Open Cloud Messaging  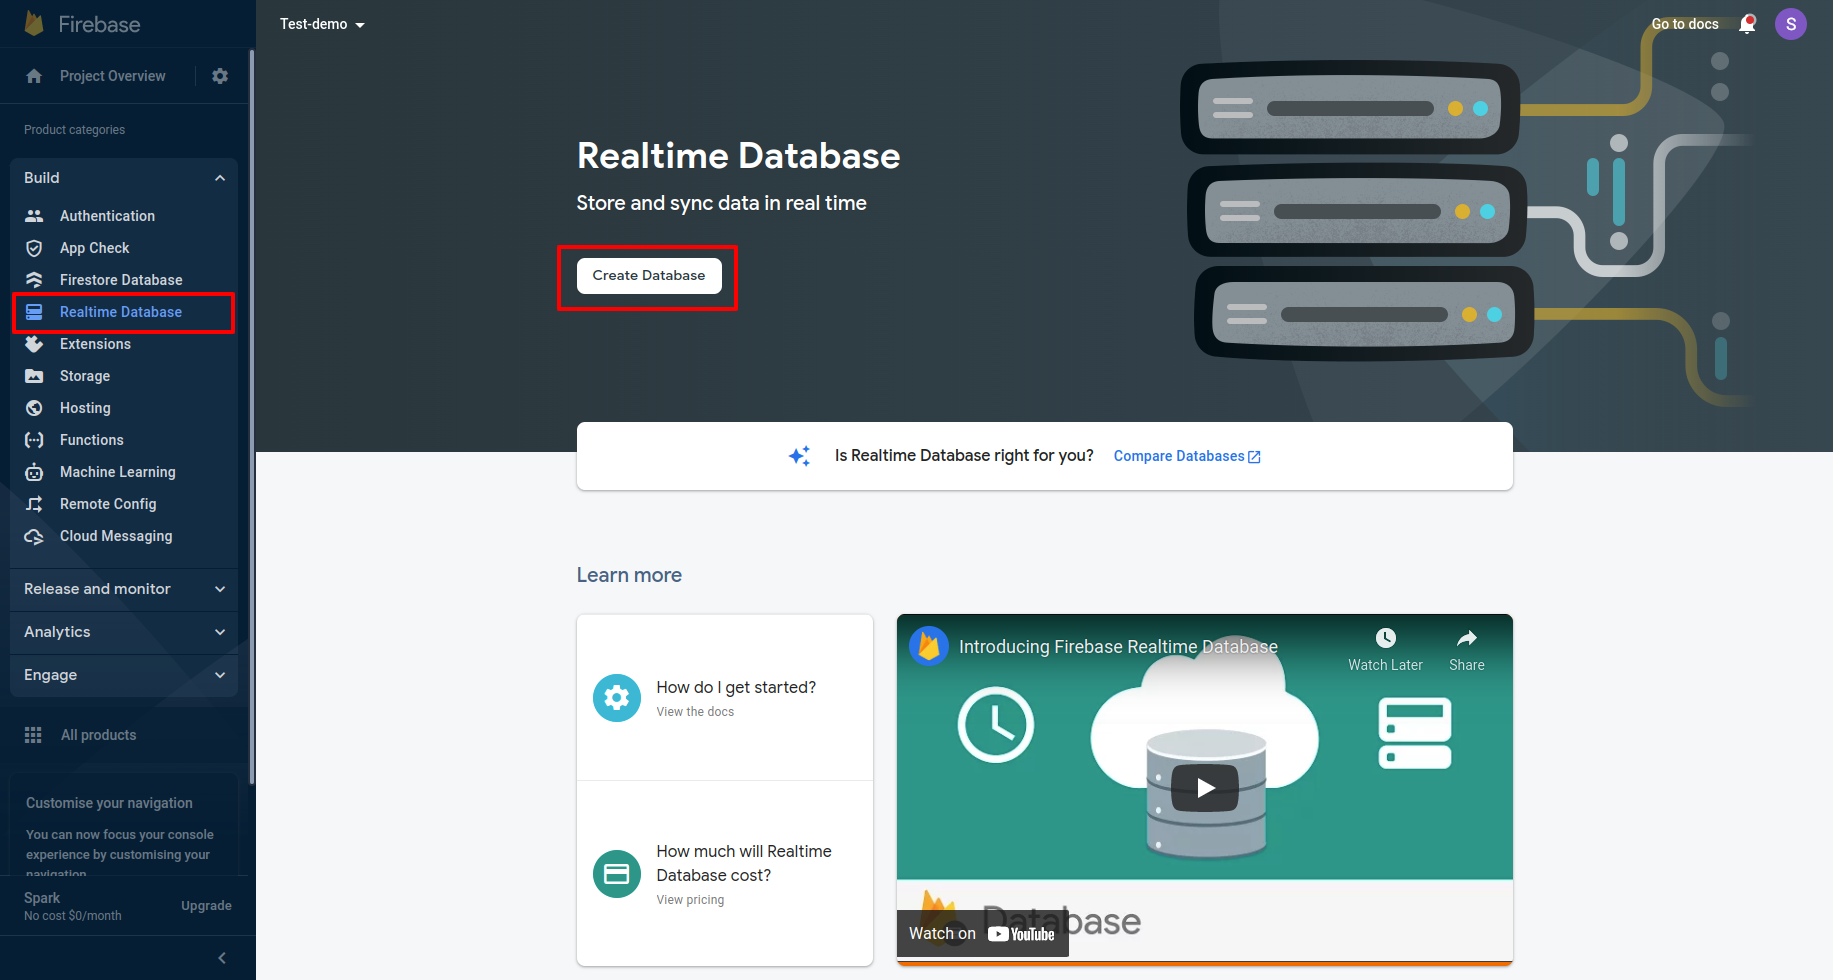[x=115, y=535]
